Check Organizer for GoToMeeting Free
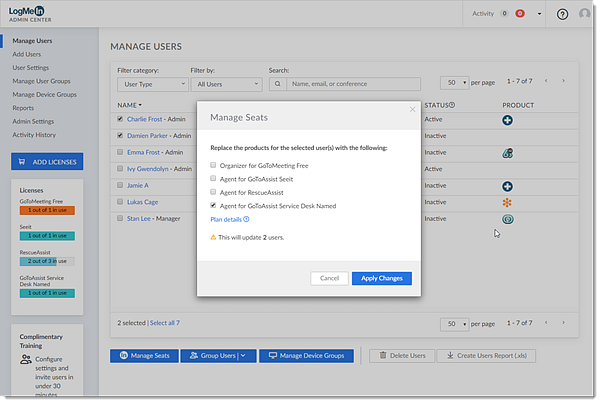This screenshot has width=600, height=403. [213, 165]
